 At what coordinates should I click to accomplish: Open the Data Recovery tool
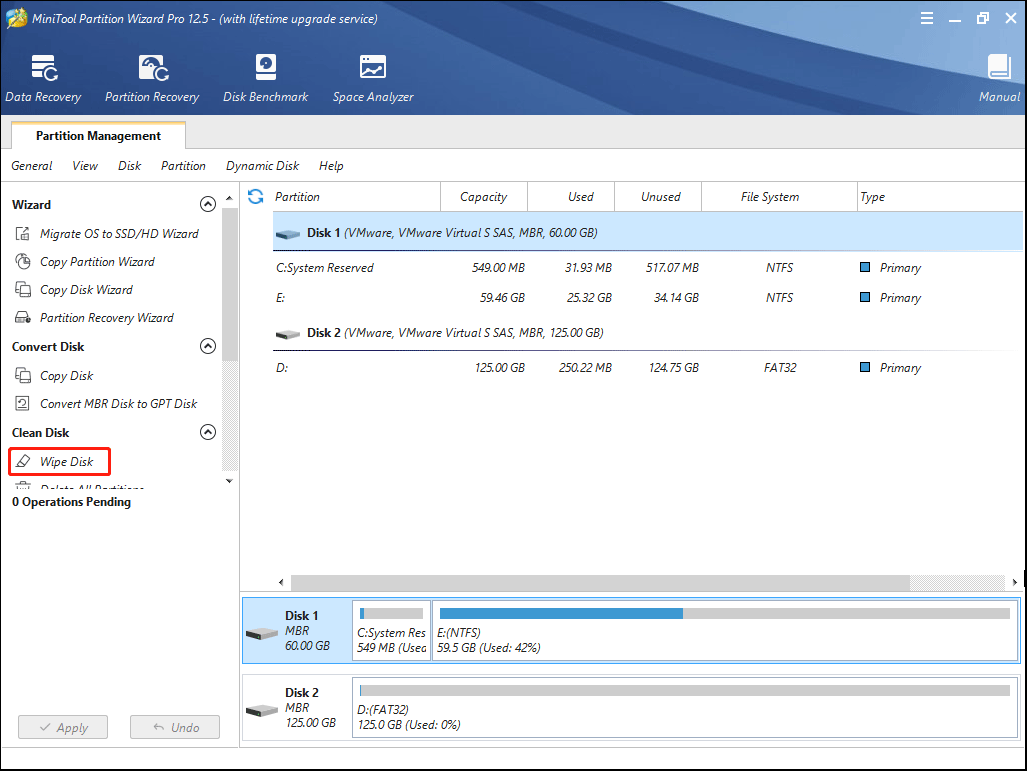[x=43, y=78]
